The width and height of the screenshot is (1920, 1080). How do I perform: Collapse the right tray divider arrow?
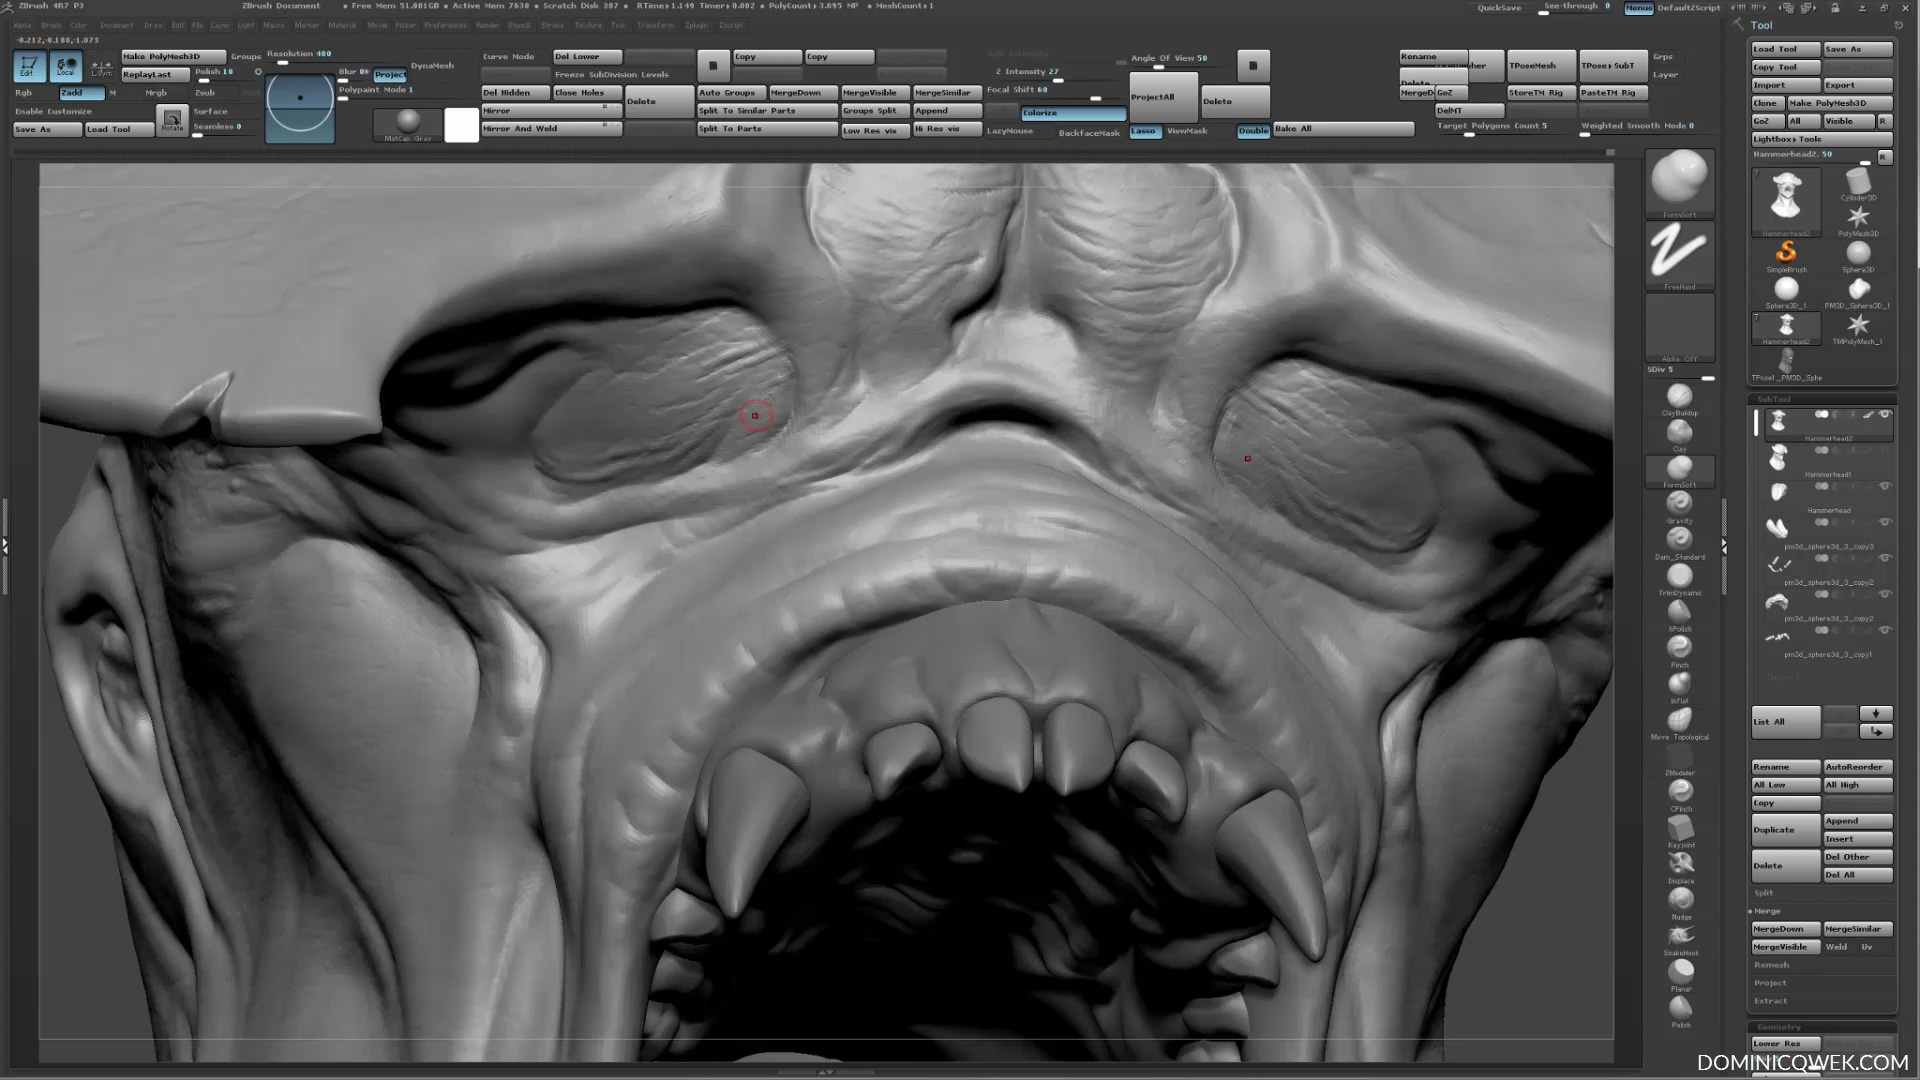(x=1724, y=546)
